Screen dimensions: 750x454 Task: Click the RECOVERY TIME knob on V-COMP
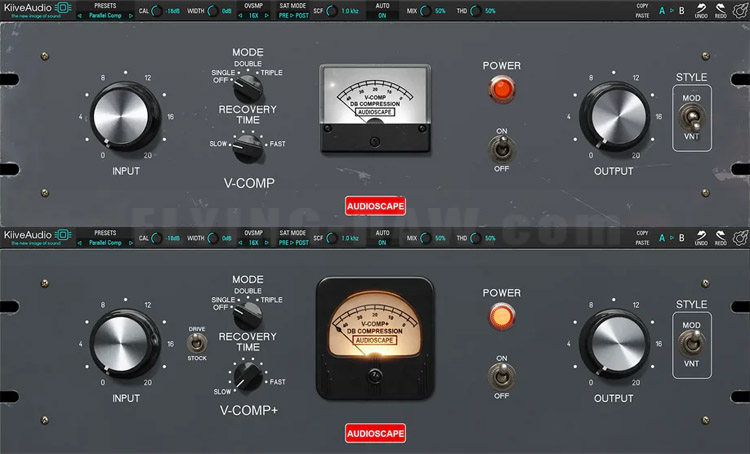point(248,148)
